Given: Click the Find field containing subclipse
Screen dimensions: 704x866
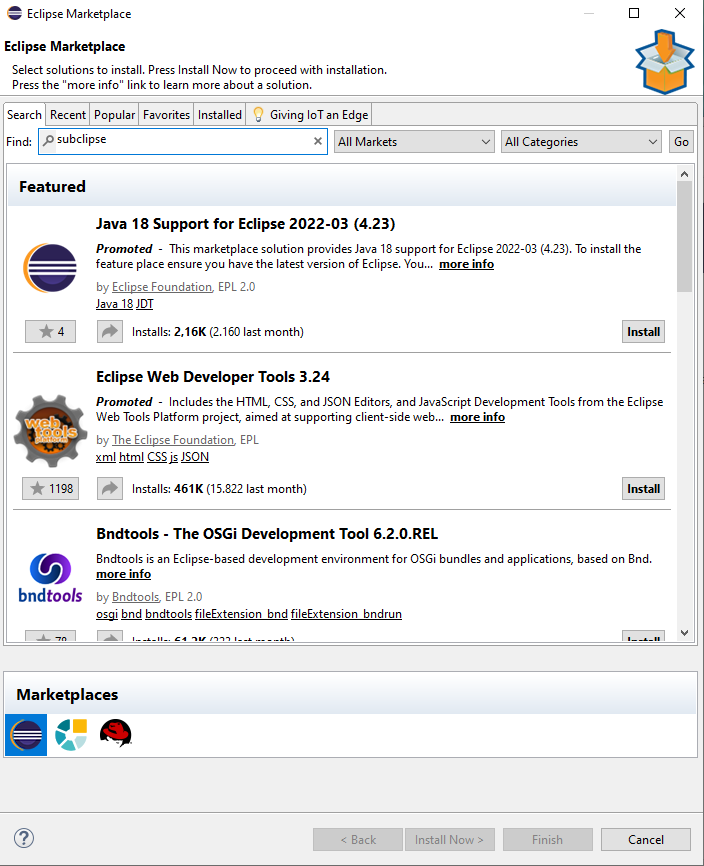Looking at the screenshot, I should click(x=183, y=141).
